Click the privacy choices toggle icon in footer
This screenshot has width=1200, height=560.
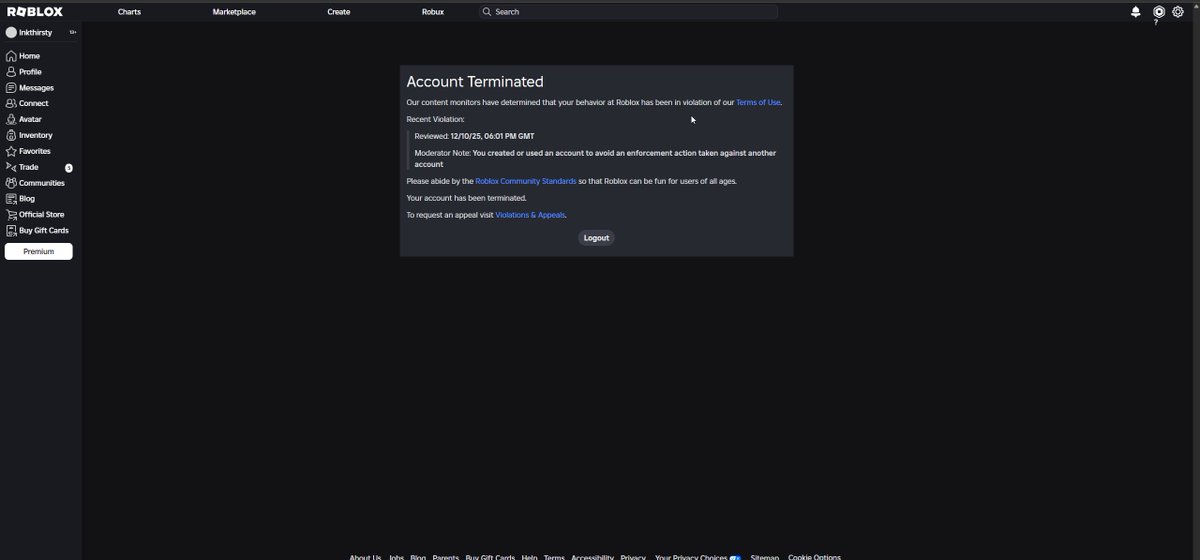(x=735, y=557)
